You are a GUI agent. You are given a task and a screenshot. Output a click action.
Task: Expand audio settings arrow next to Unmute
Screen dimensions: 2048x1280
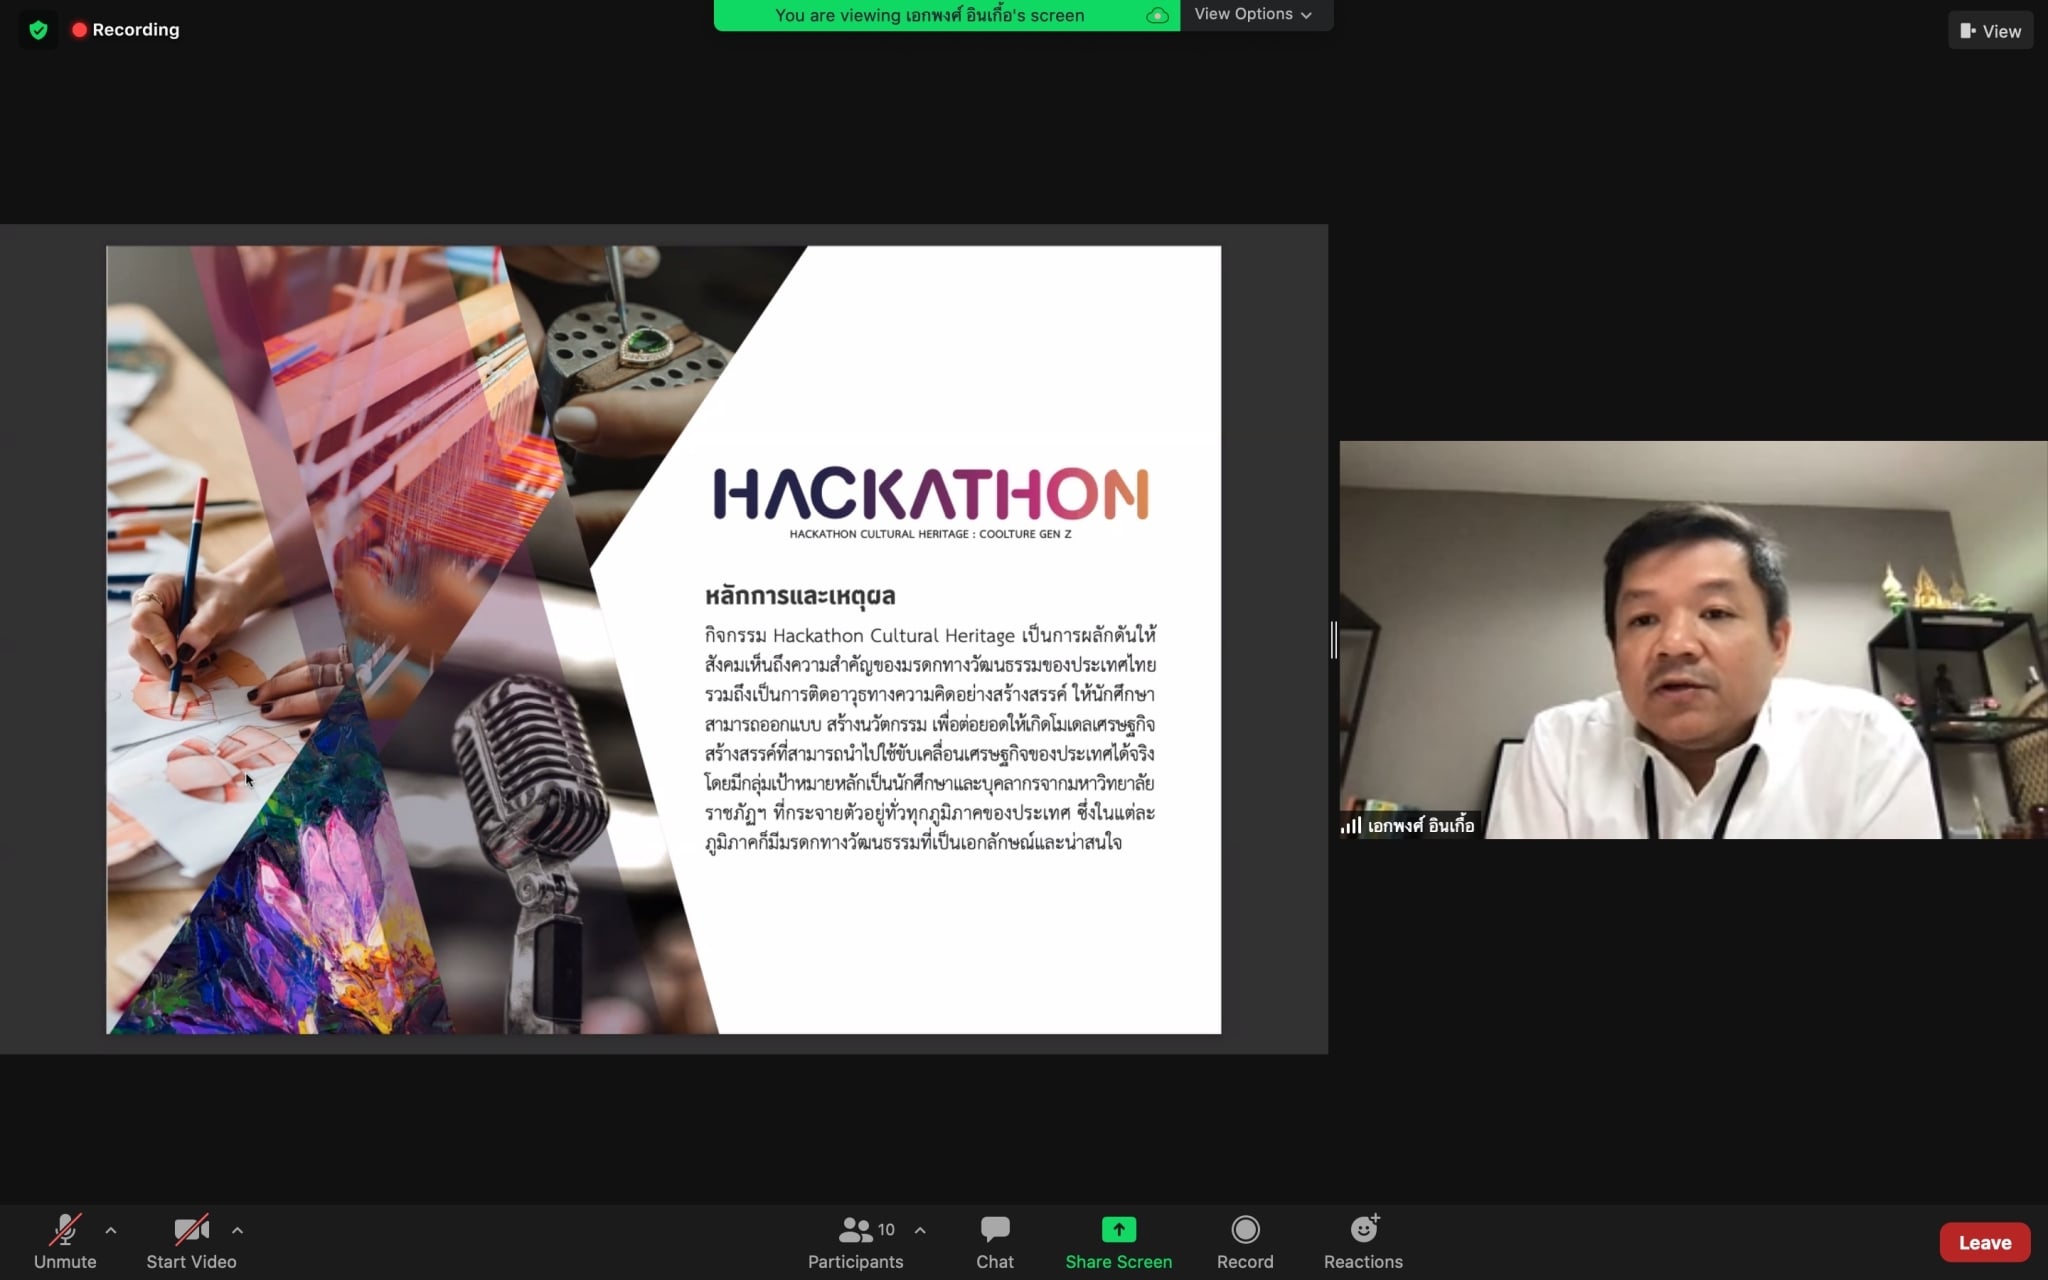[111, 1230]
